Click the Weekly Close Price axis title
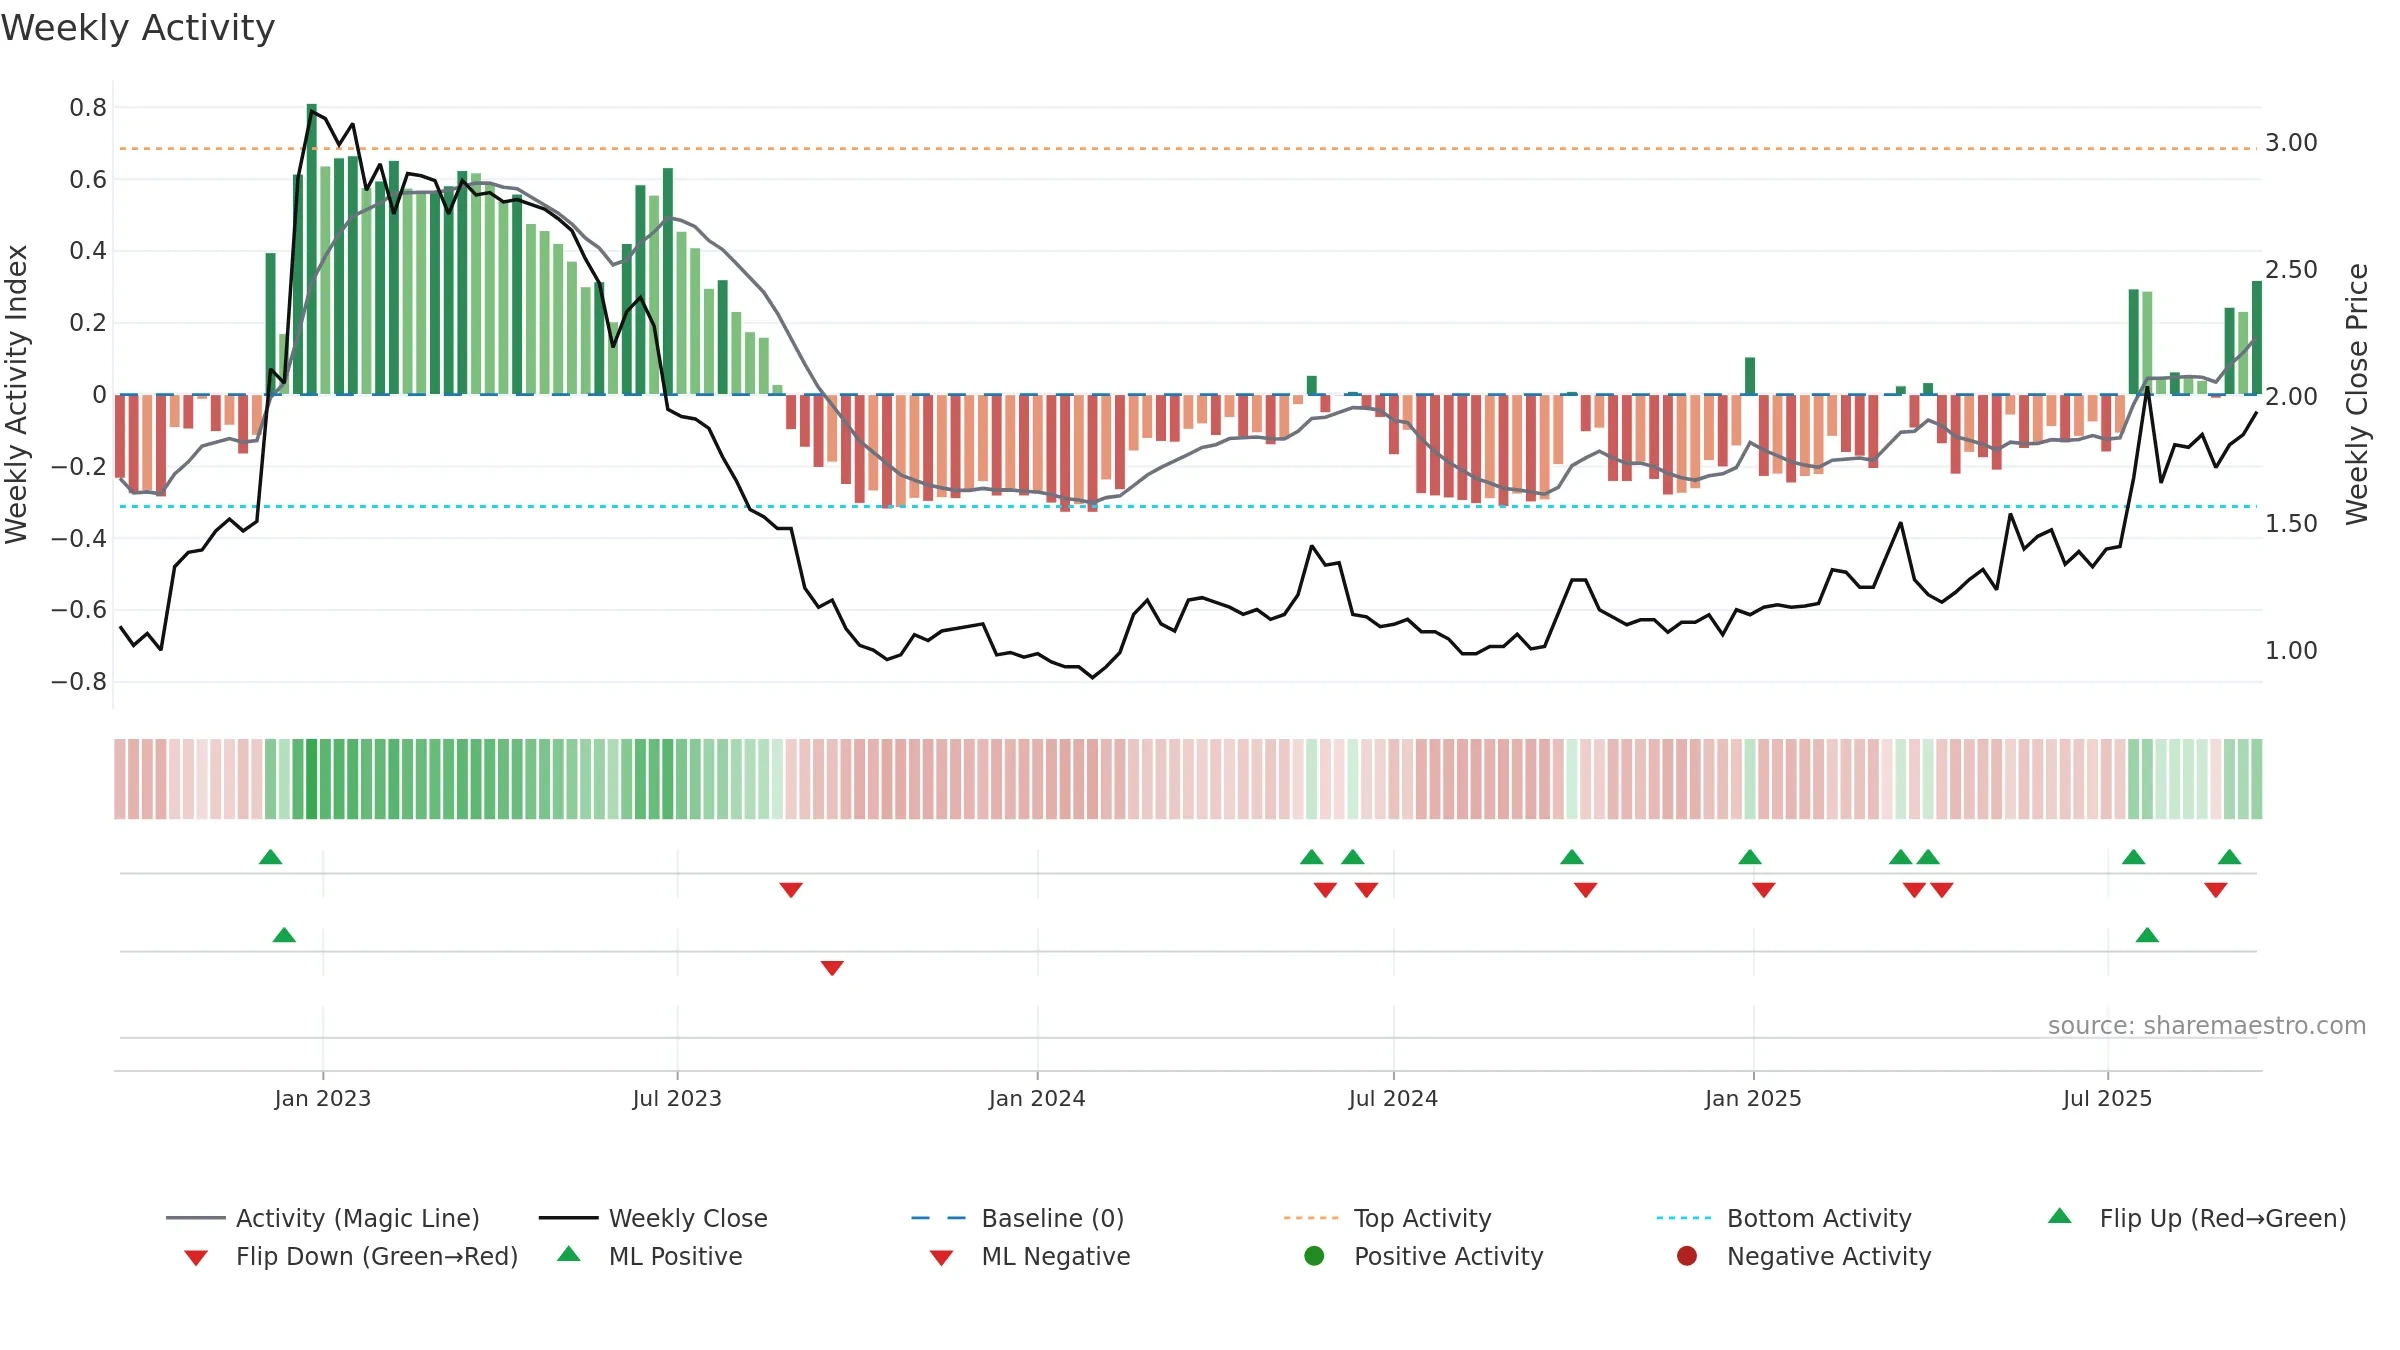The image size is (2400, 1350). click(2357, 394)
